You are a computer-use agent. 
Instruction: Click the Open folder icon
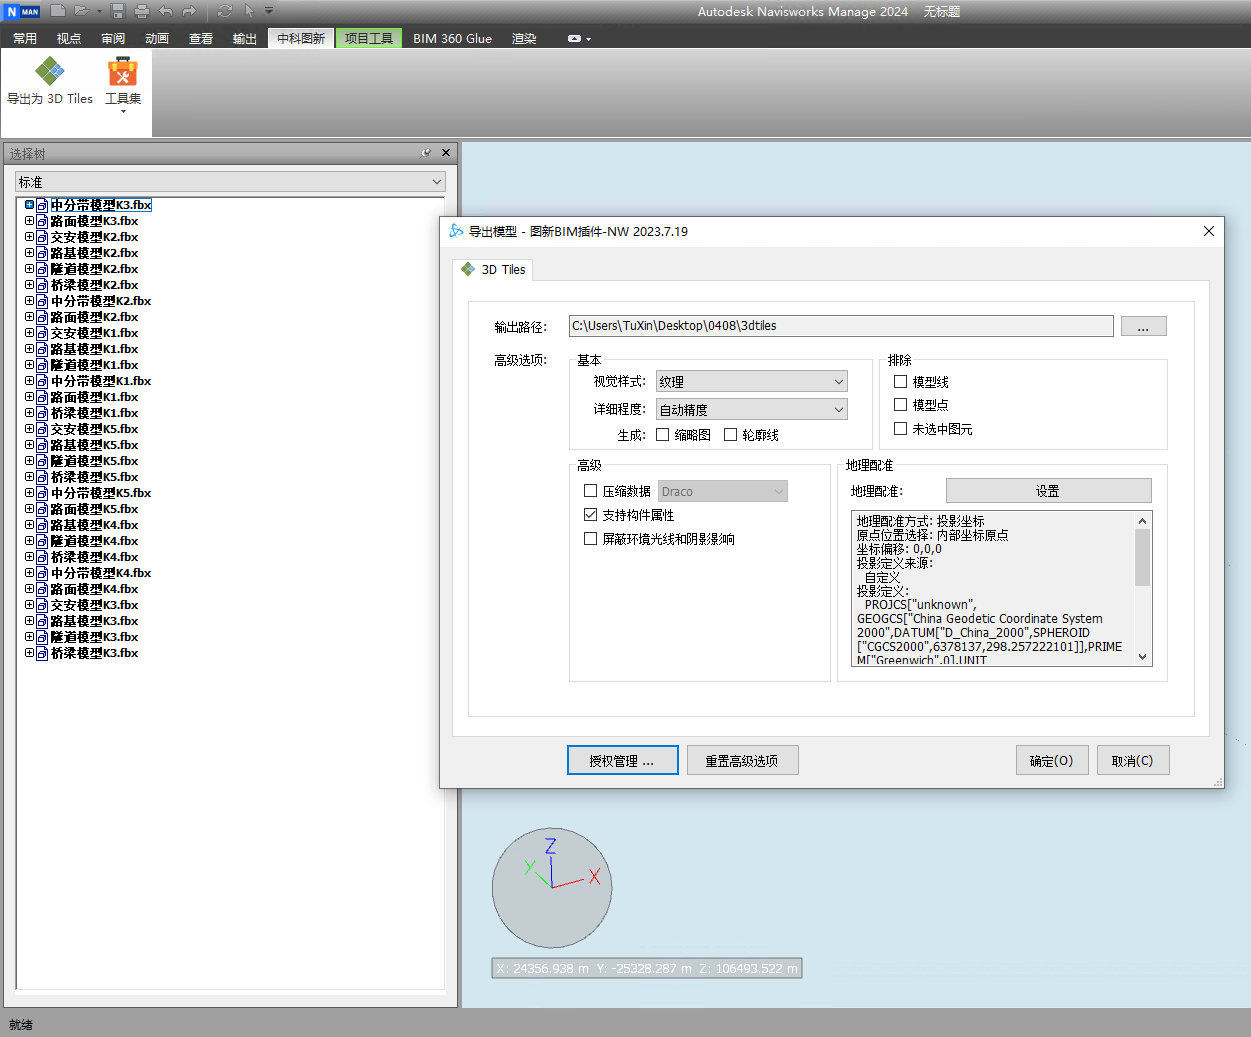[x=82, y=11]
